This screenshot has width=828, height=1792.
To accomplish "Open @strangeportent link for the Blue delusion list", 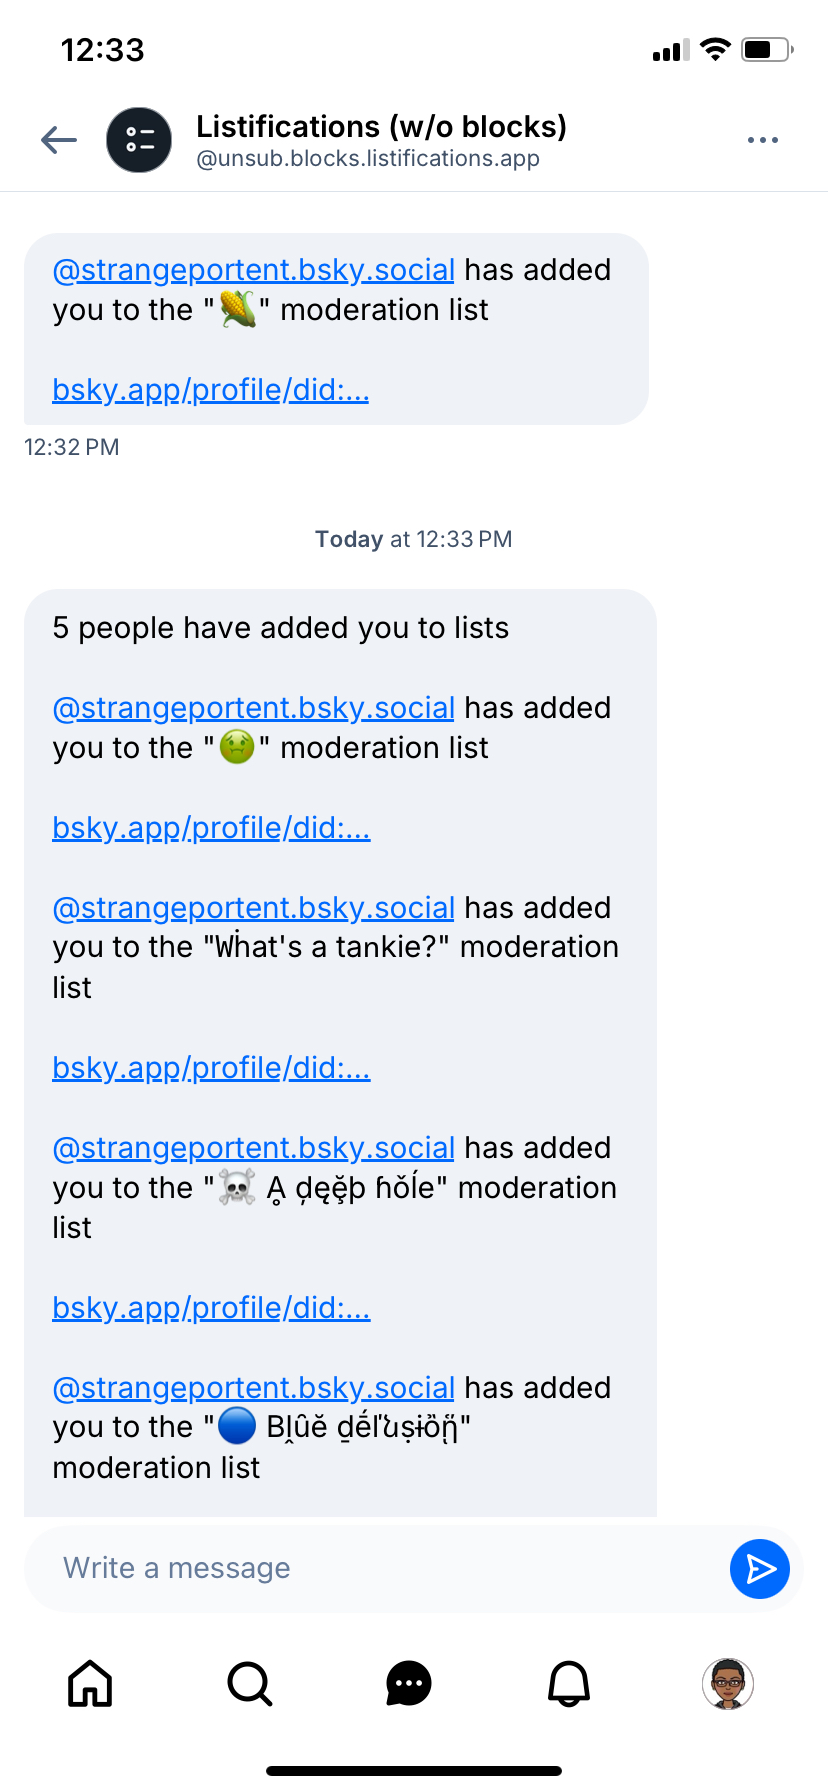I will click(x=254, y=1388).
